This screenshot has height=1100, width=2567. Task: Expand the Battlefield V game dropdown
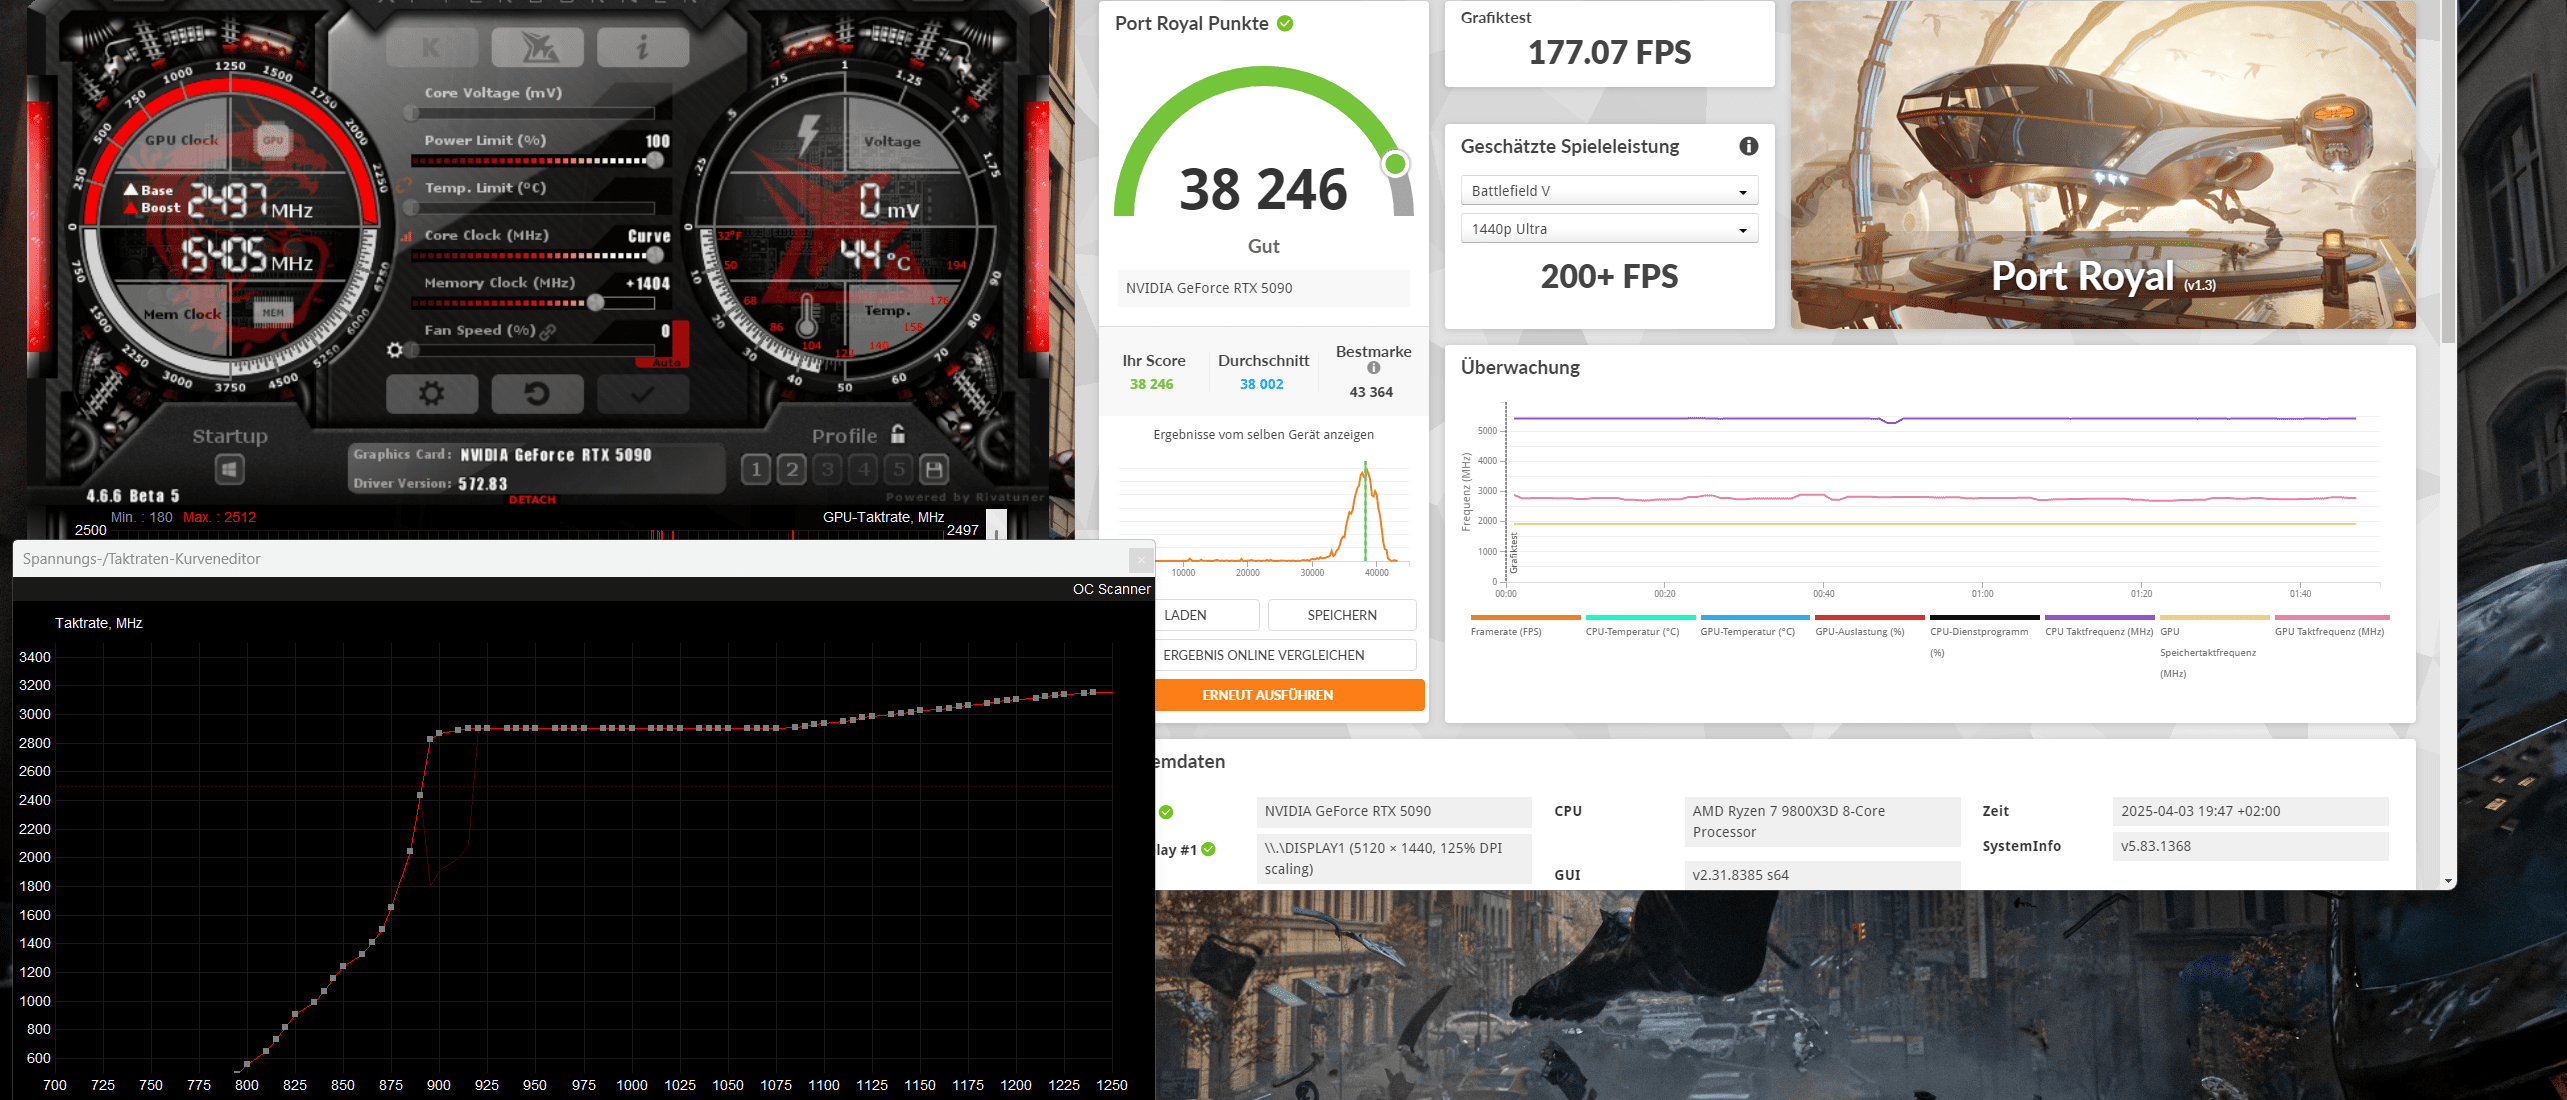(1608, 191)
